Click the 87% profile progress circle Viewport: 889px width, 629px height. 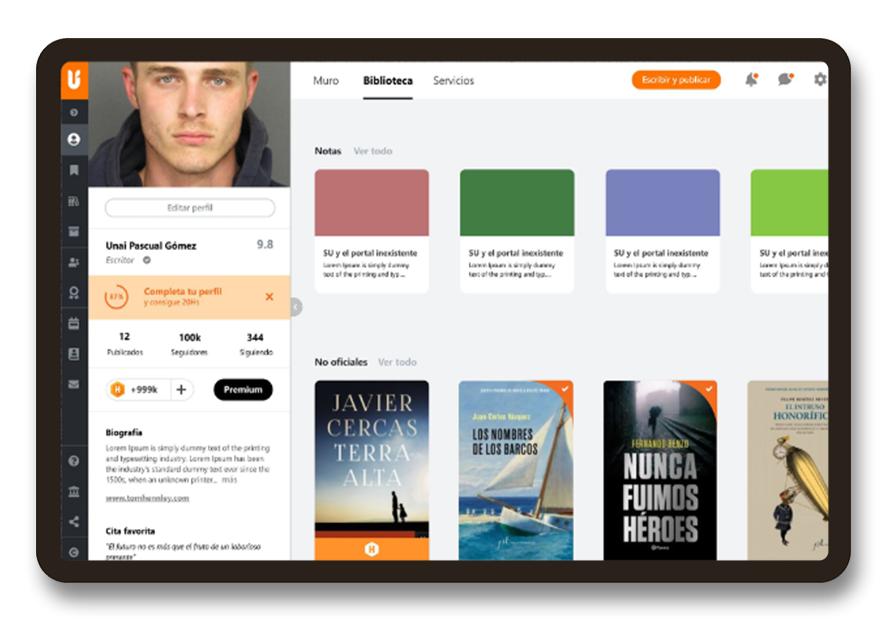point(116,297)
